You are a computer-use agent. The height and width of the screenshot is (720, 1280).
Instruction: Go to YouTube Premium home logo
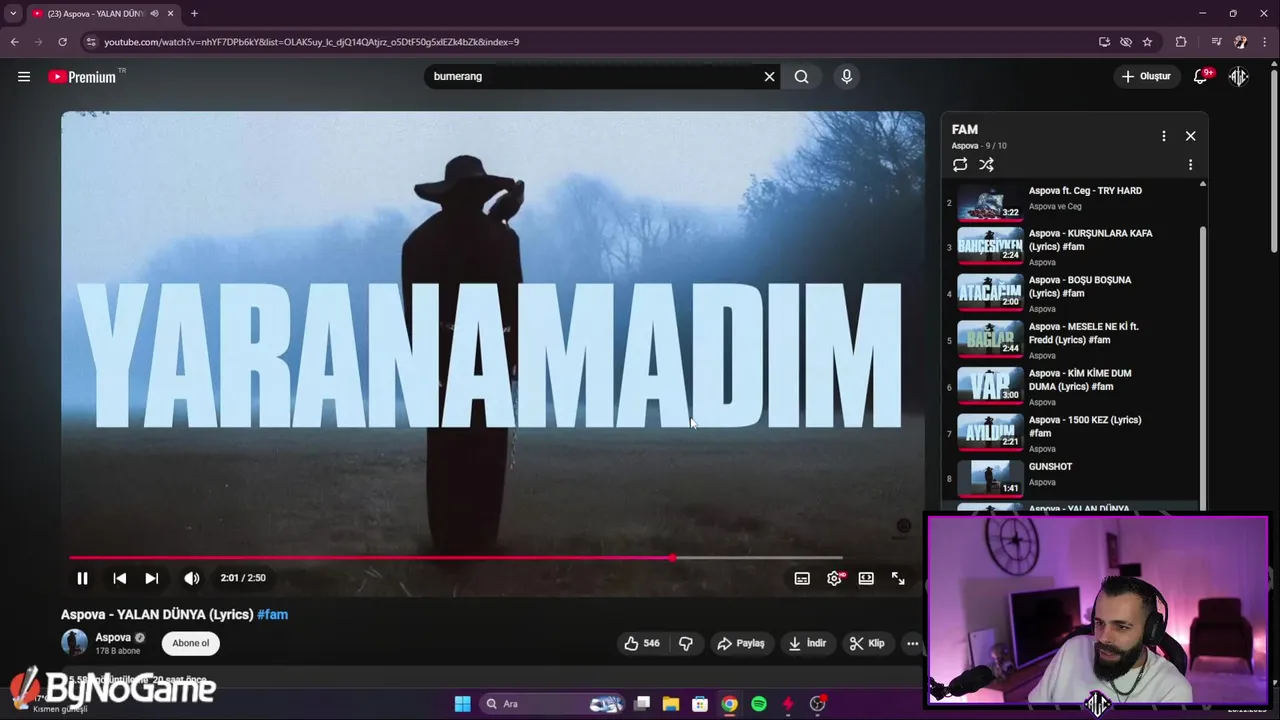82,77
